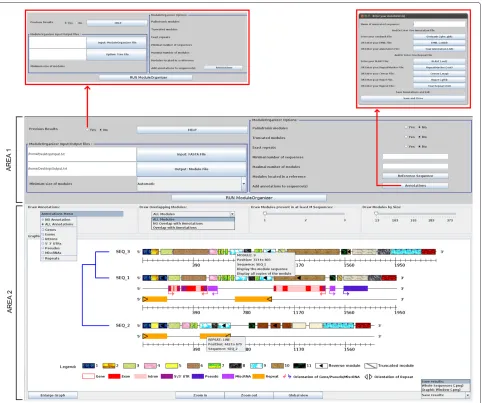Click the Orientation of Repeat icon in legend
This screenshot has width=483, height=403.
368,377
